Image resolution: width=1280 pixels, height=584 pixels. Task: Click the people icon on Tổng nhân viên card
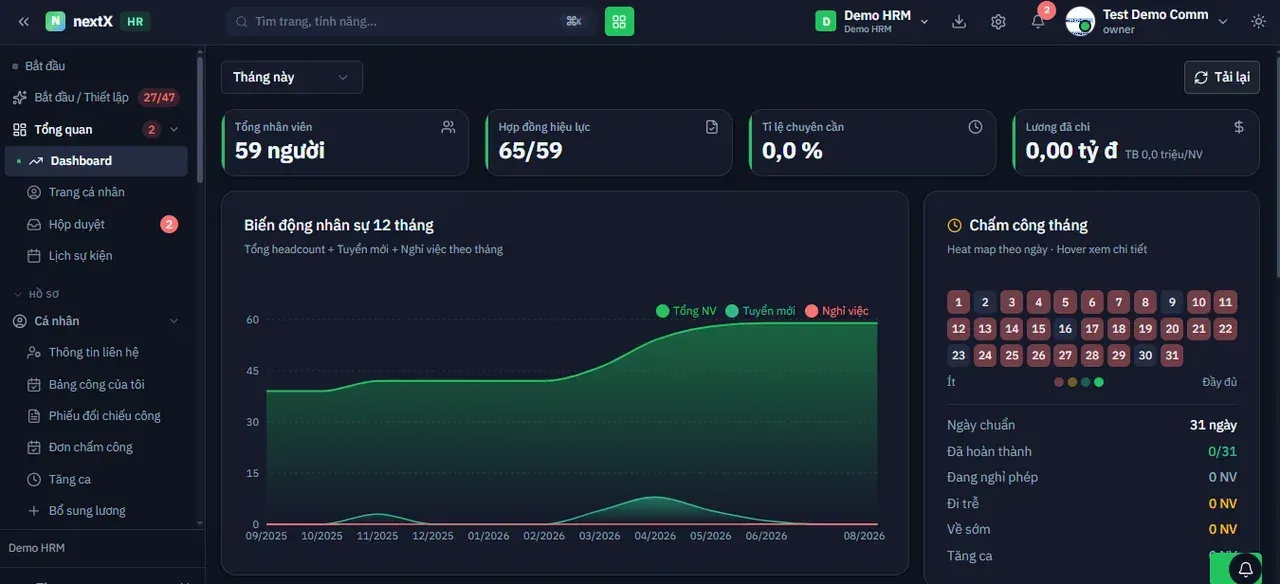tap(448, 127)
